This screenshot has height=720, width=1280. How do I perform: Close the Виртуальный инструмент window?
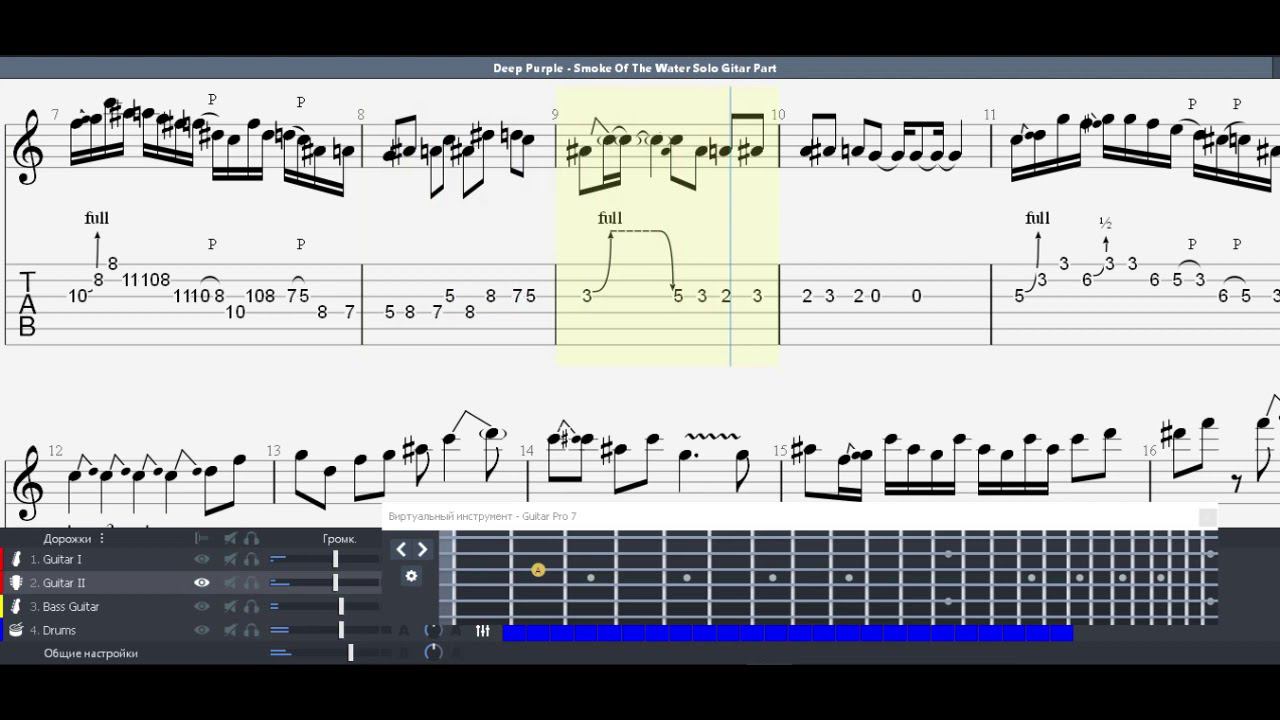(1208, 517)
